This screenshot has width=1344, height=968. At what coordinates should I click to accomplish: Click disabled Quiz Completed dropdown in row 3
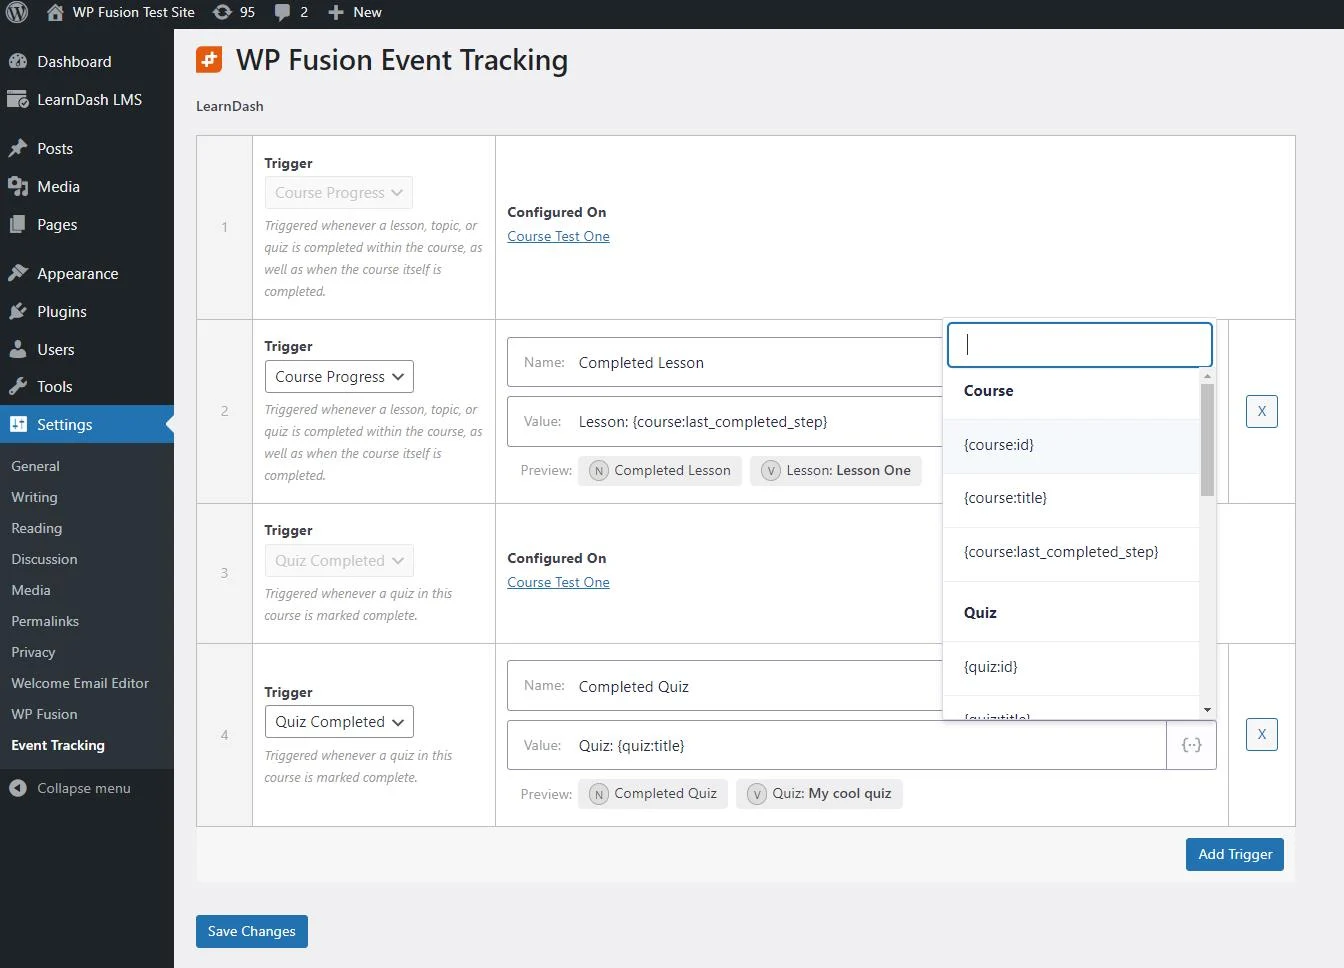click(x=339, y=560)
